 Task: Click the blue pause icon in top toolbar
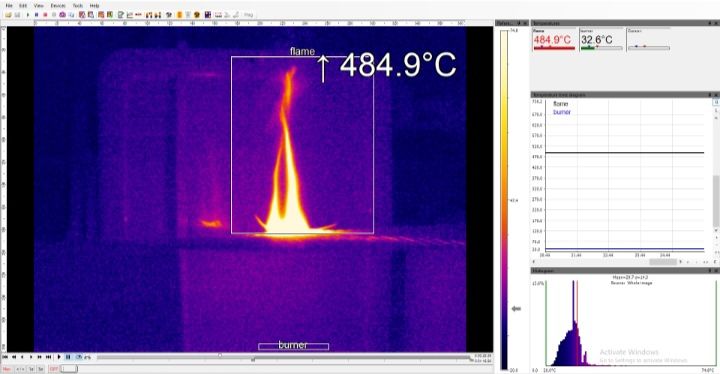36,15
